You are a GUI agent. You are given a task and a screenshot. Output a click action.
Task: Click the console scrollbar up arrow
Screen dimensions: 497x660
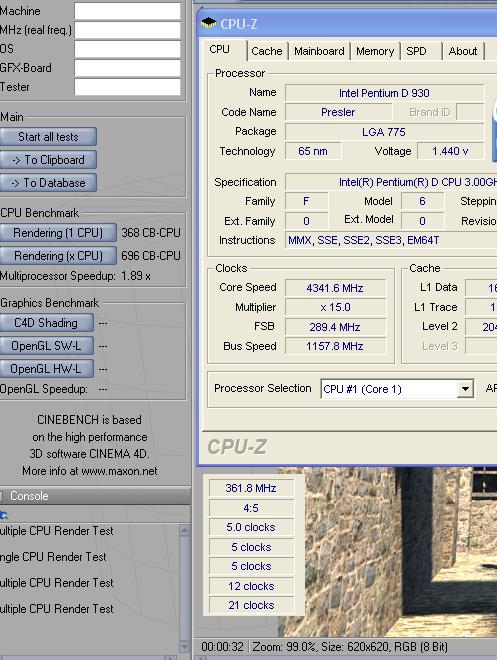point(184,530)
